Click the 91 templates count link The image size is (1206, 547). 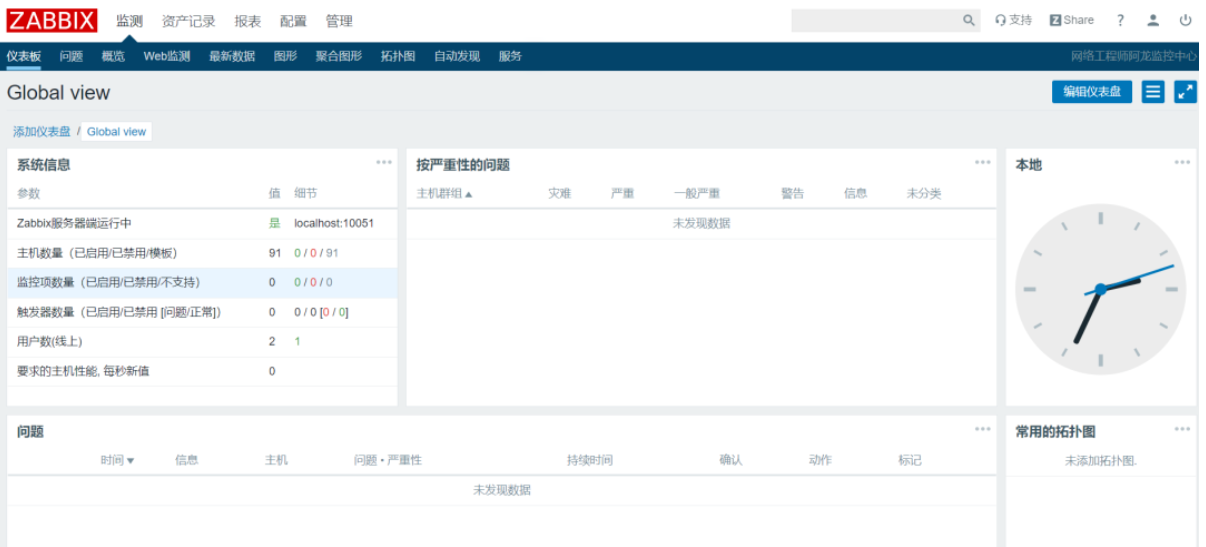tap(332, 253)
